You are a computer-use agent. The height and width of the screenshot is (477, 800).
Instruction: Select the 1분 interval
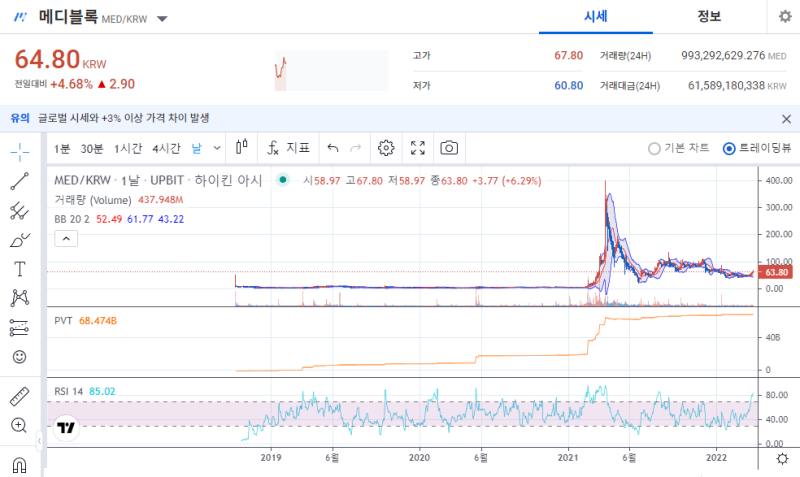tap(62, 148)
